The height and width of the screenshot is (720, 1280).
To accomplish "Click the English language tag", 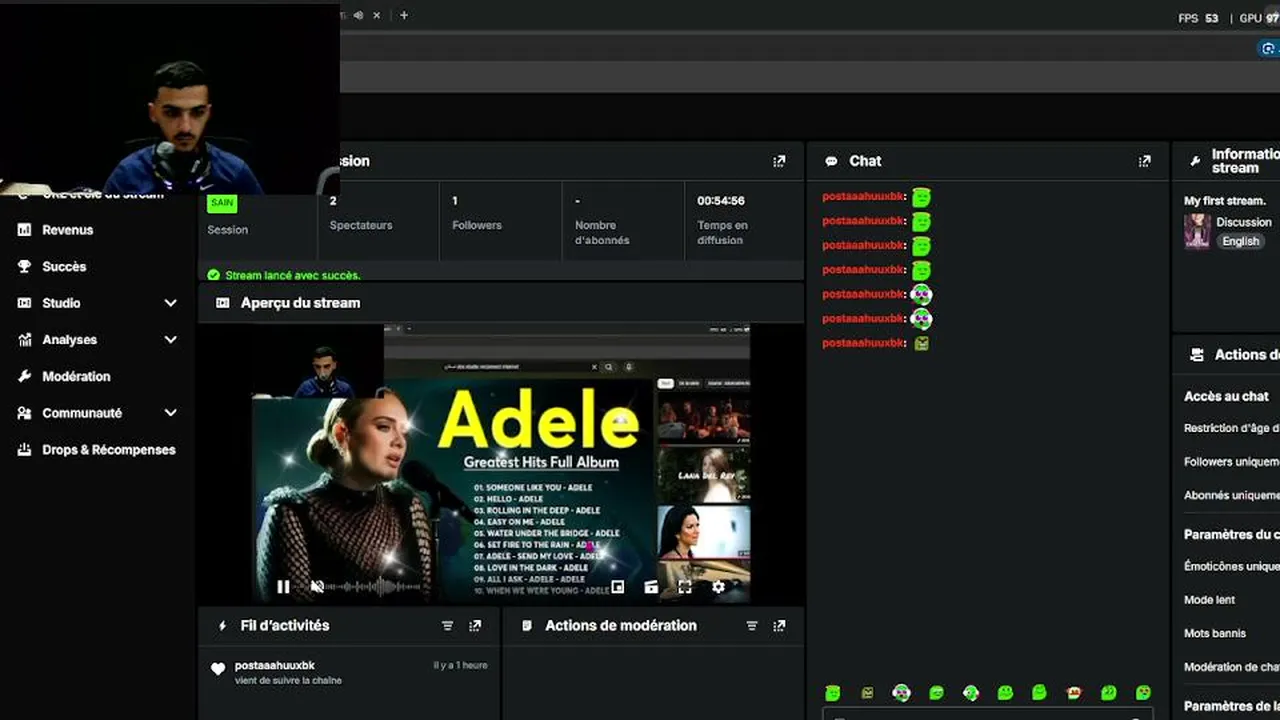I will 1240,241.
